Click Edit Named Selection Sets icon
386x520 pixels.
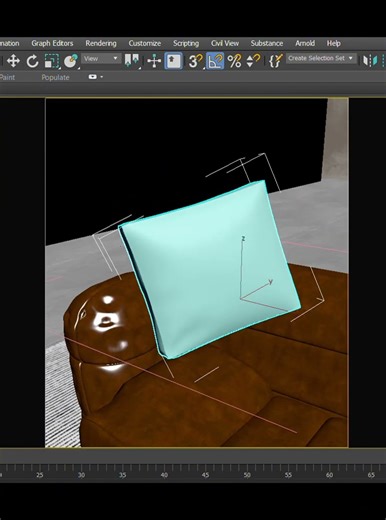[275, 61]
